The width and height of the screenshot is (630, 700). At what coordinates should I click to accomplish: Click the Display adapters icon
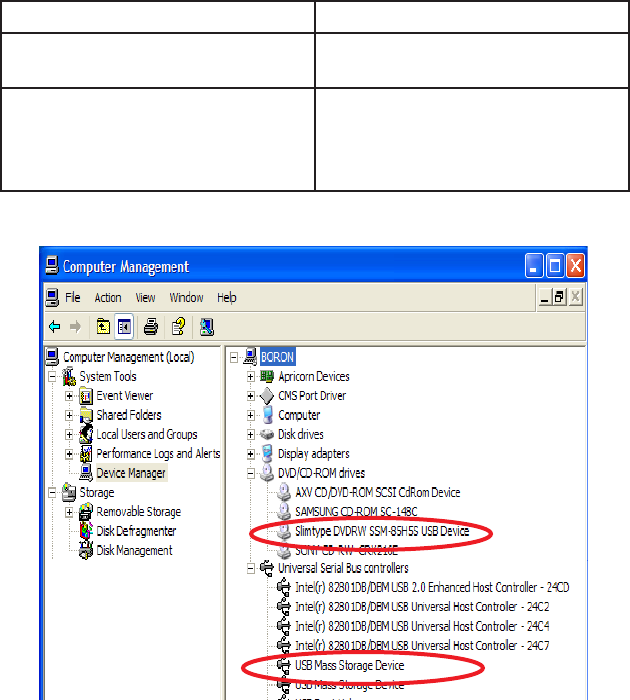267,454
